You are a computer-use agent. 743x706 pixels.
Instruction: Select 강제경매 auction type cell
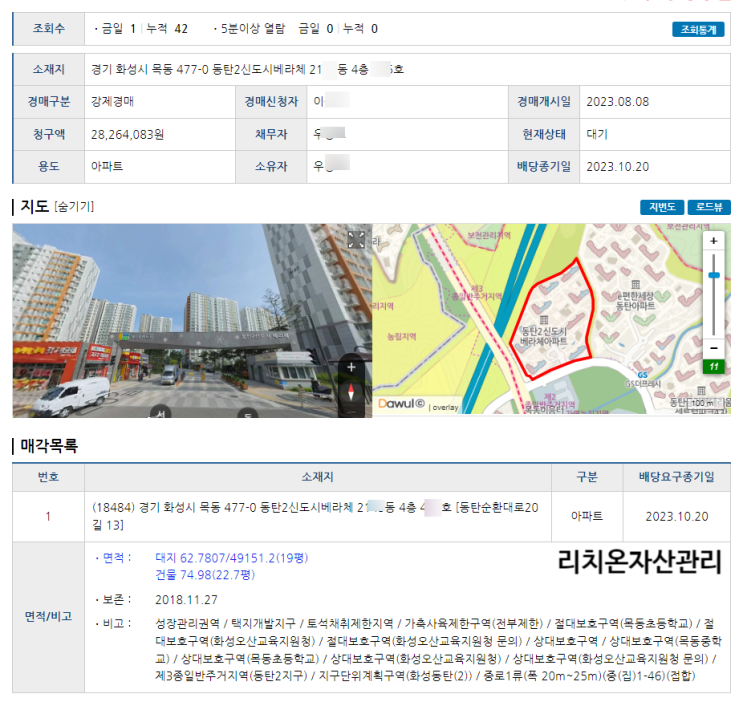coord(112,102)
